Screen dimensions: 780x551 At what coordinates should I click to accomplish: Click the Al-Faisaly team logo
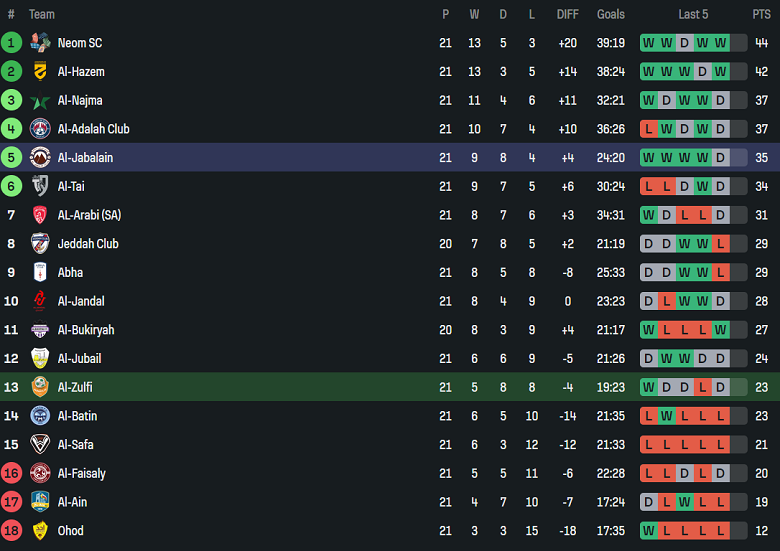pyautogui.click(x=40, y=473)
